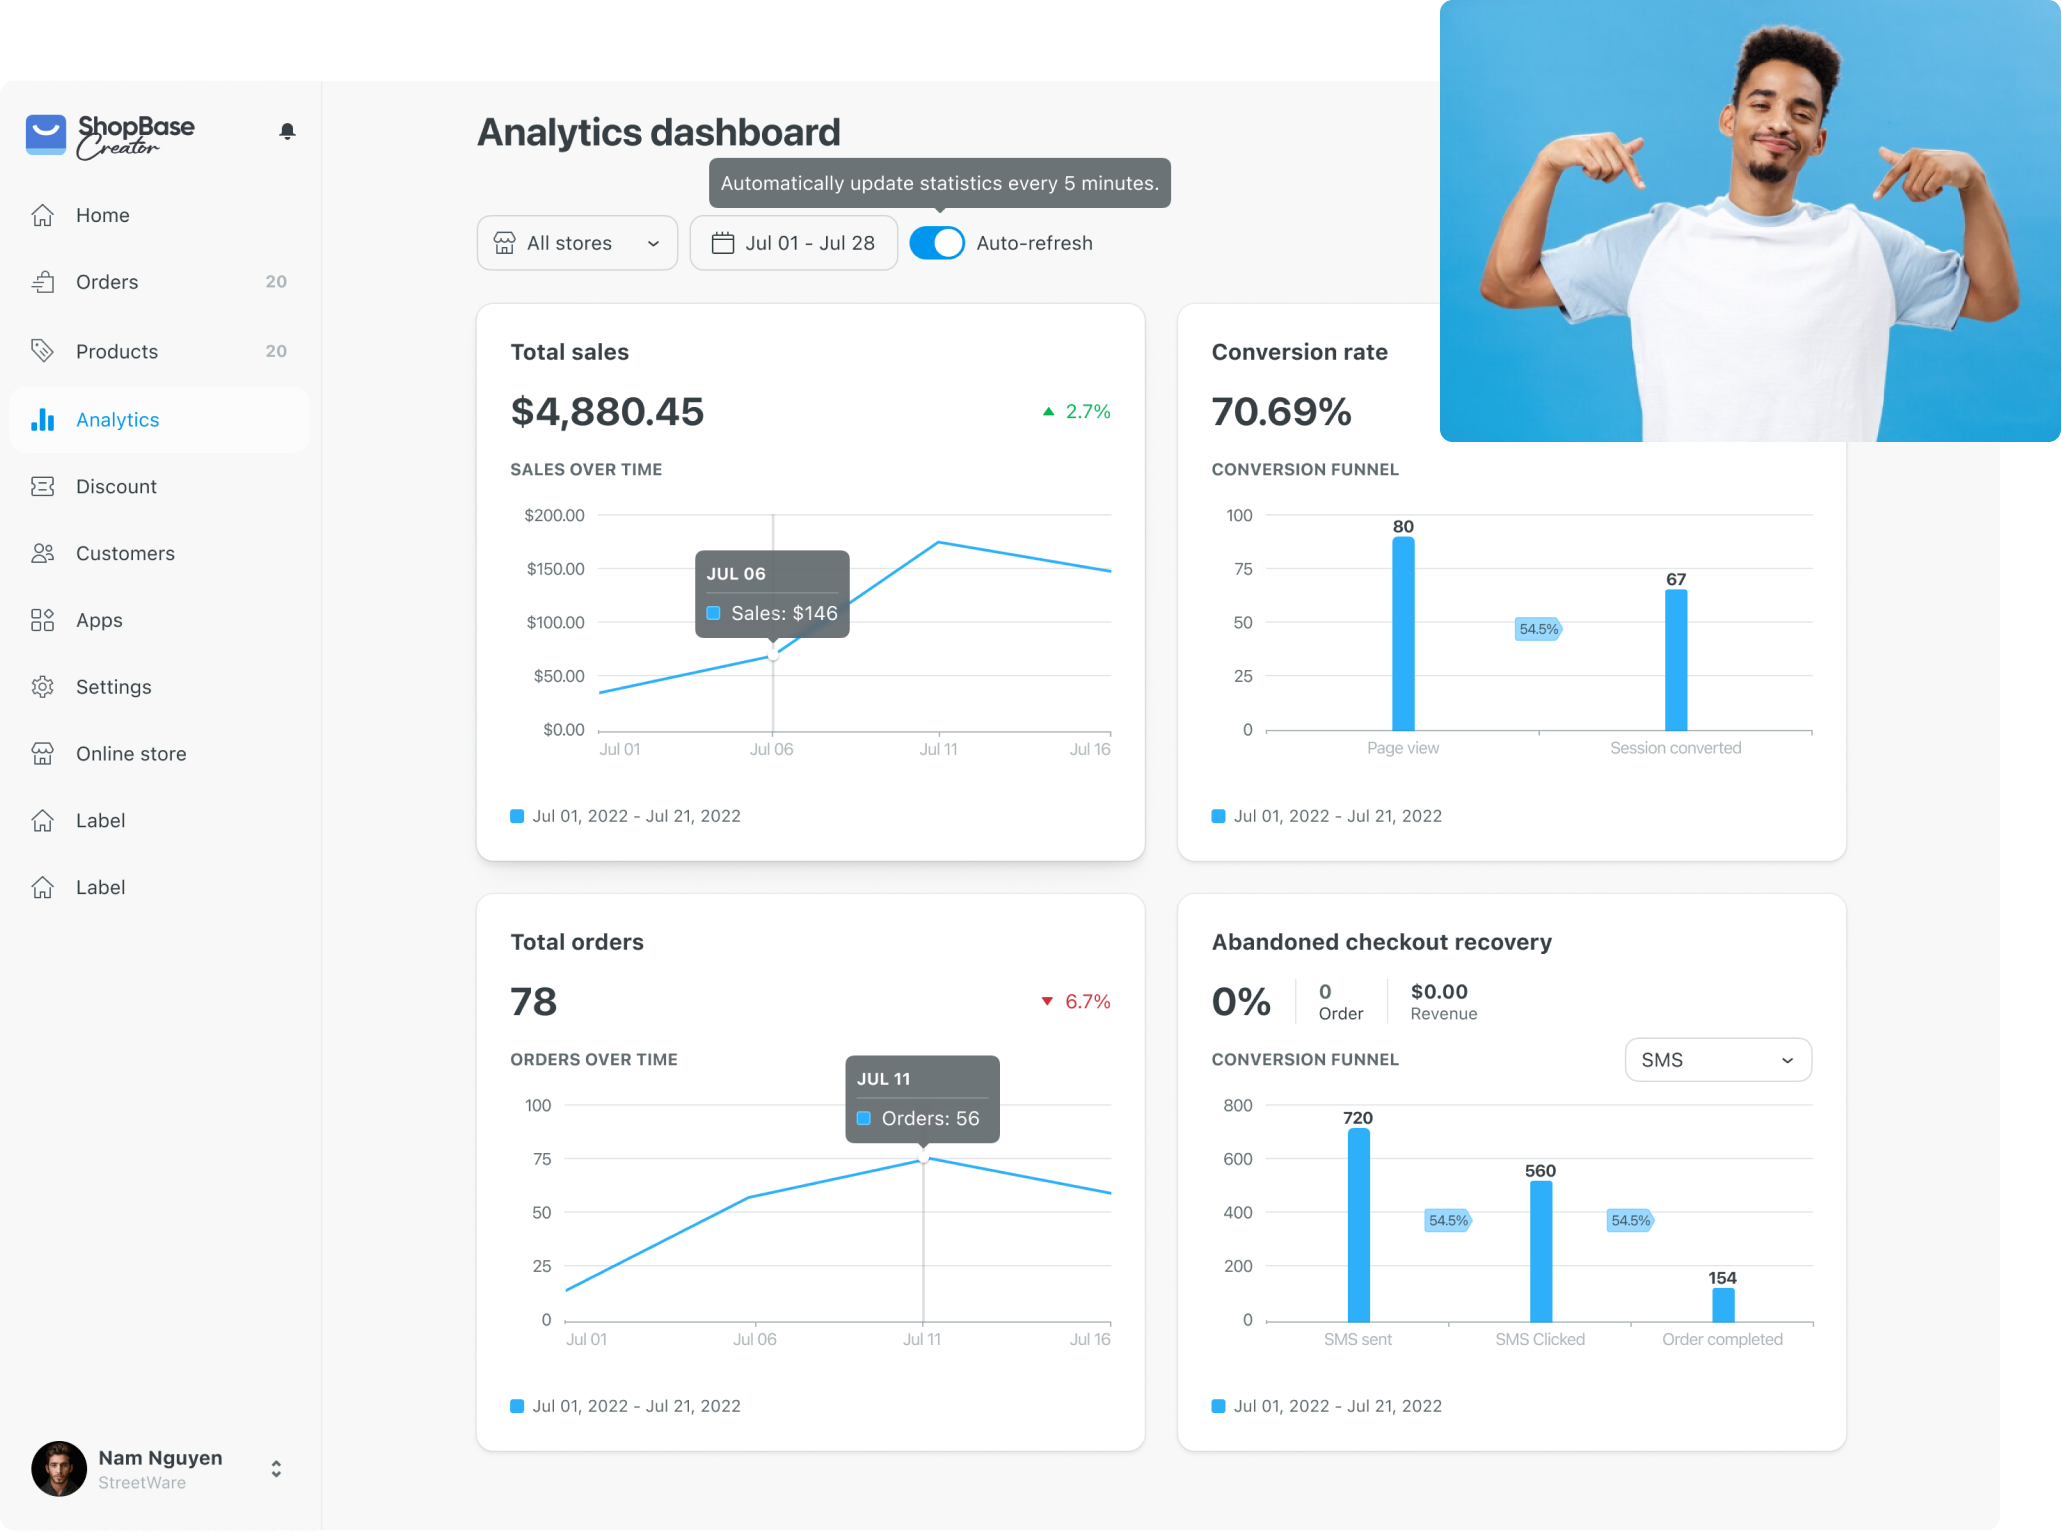The image size is (2062, 1532).
Task: Click the Products tag icon
Action: [43, 351]
